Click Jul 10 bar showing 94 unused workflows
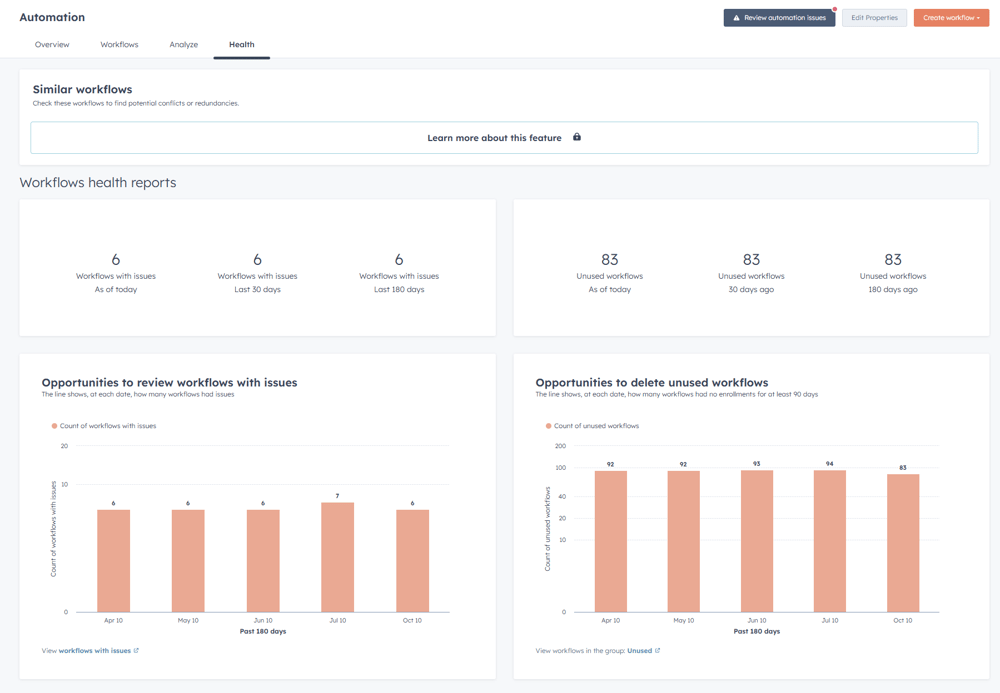1000x693 pixels. [x=830, y=541]
